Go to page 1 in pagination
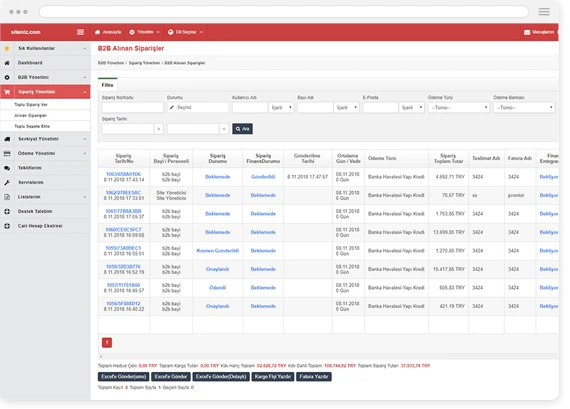This screenshot has width=570, height=409. [x=107, y=342]
